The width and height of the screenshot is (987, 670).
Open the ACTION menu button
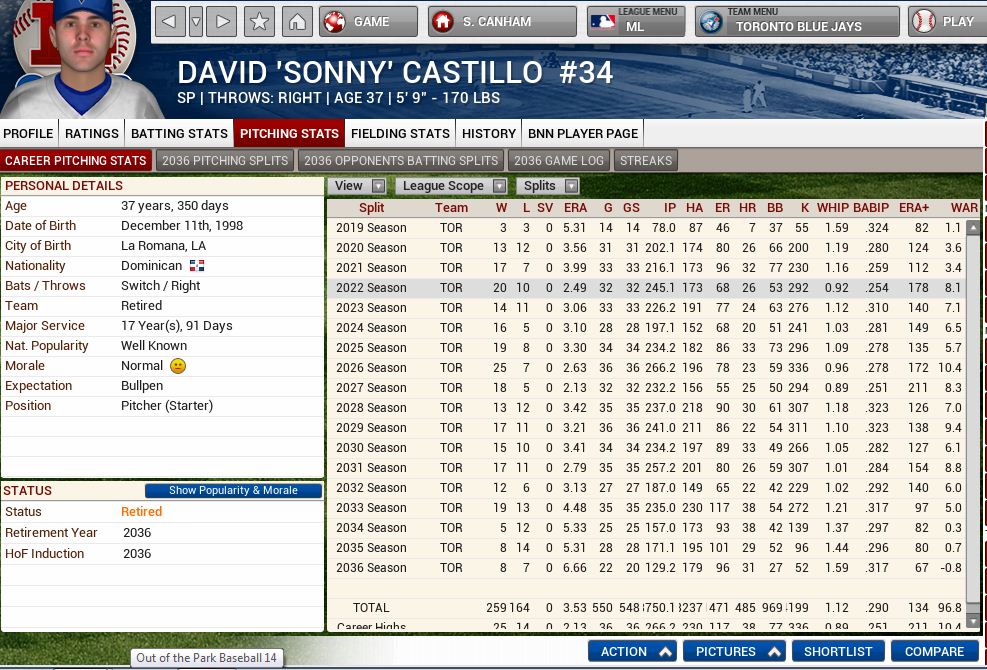coord(632,652)
